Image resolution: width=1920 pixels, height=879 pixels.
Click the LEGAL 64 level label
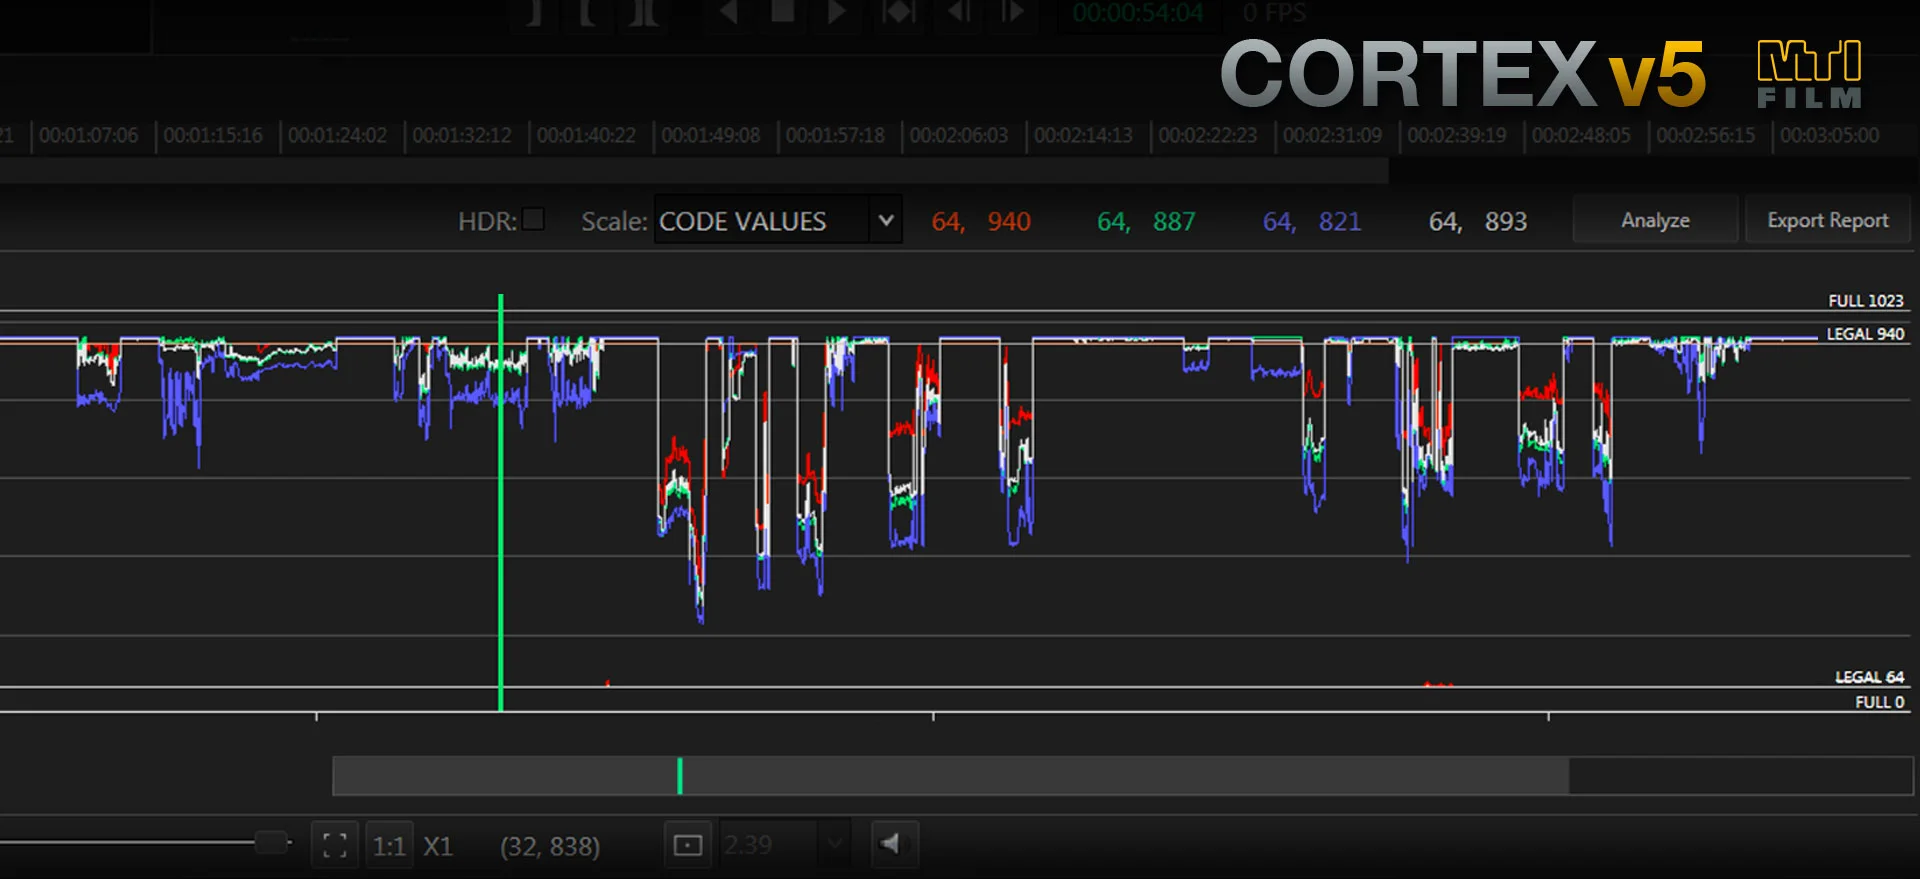tap(1869, 677)
